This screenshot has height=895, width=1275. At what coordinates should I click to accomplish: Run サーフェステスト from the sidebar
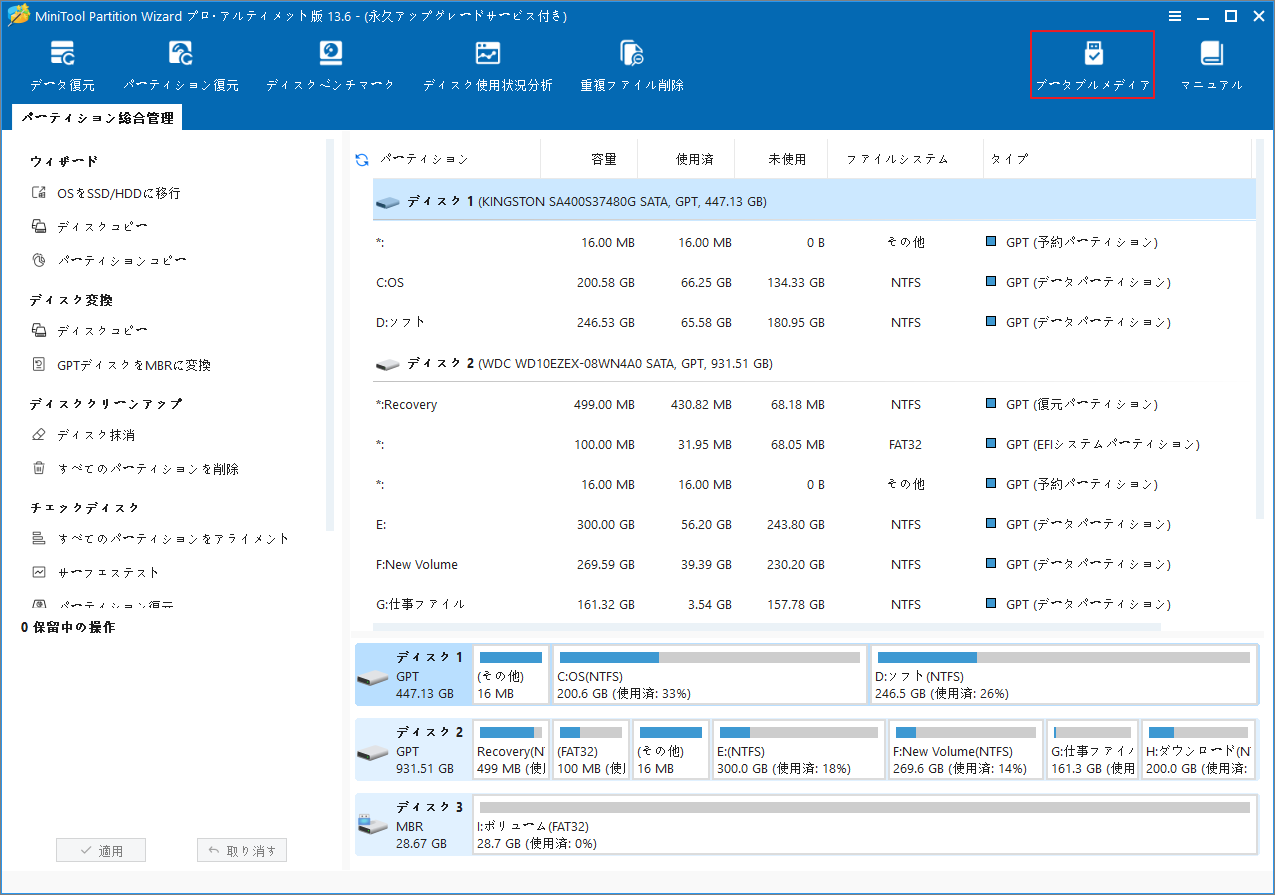pyautogui.click(x=95, y=573)
